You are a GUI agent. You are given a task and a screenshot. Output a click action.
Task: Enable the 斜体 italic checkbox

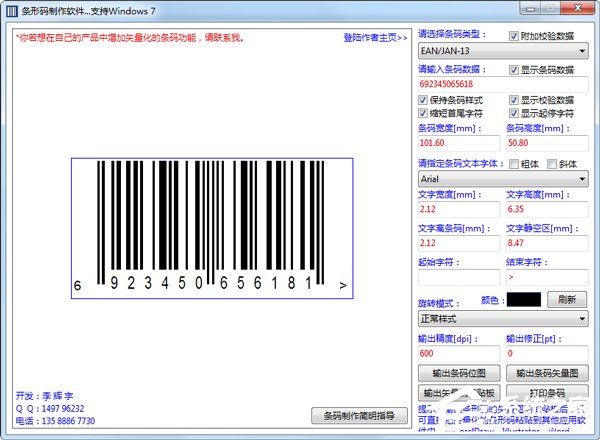(551, 164)
